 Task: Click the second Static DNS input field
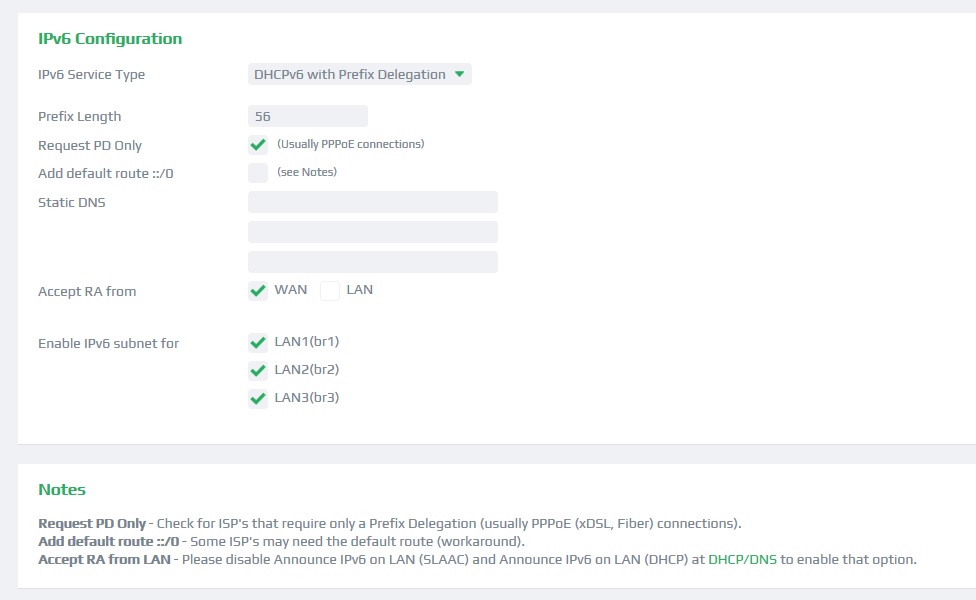click(373, 232)
